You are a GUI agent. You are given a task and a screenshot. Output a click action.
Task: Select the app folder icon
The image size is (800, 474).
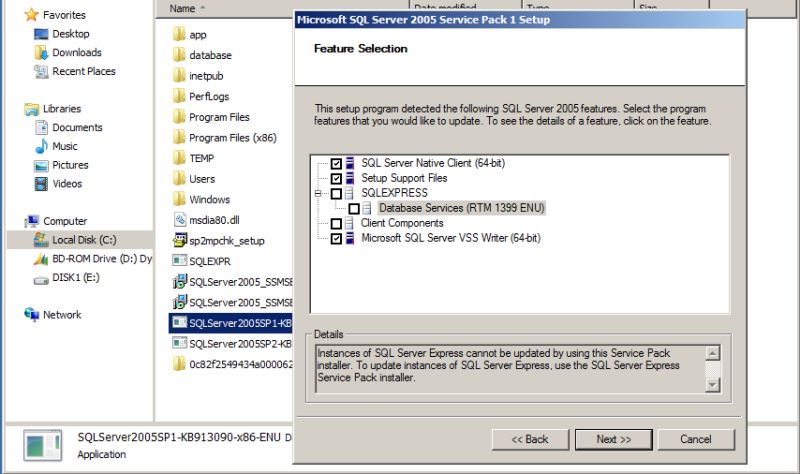179,35
